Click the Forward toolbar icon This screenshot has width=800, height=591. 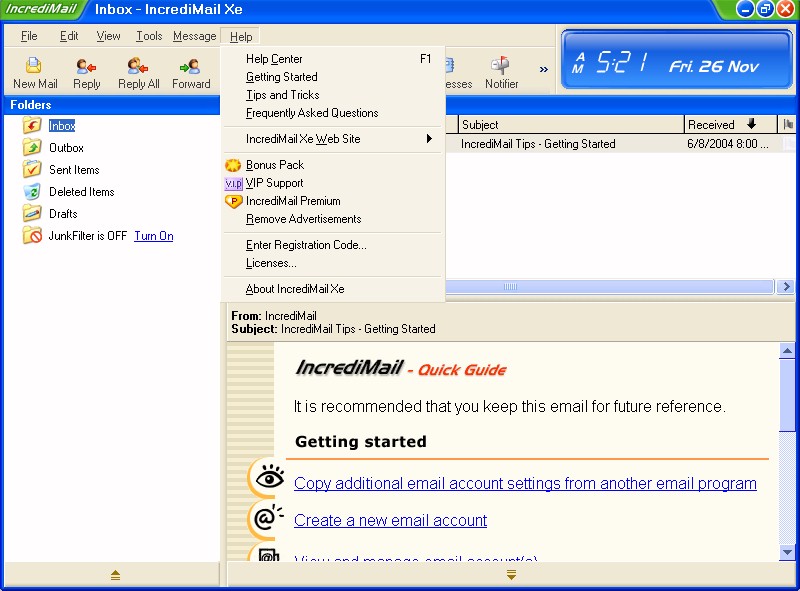point(190,68)
